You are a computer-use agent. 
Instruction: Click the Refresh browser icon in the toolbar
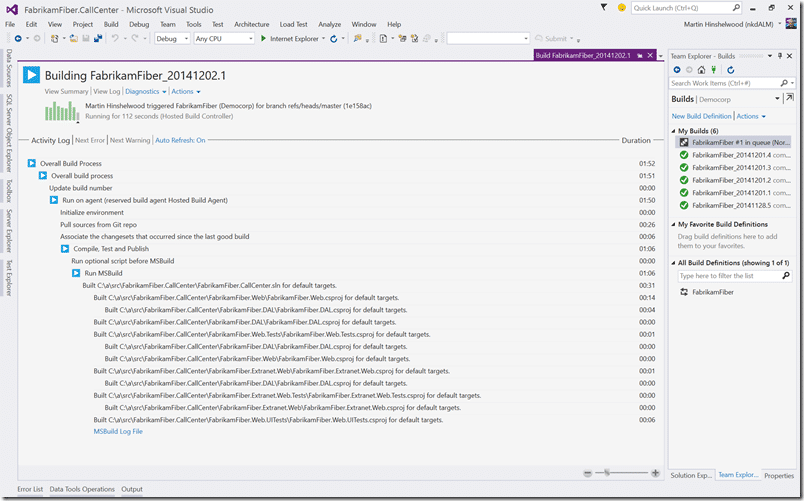click(334, 38)
